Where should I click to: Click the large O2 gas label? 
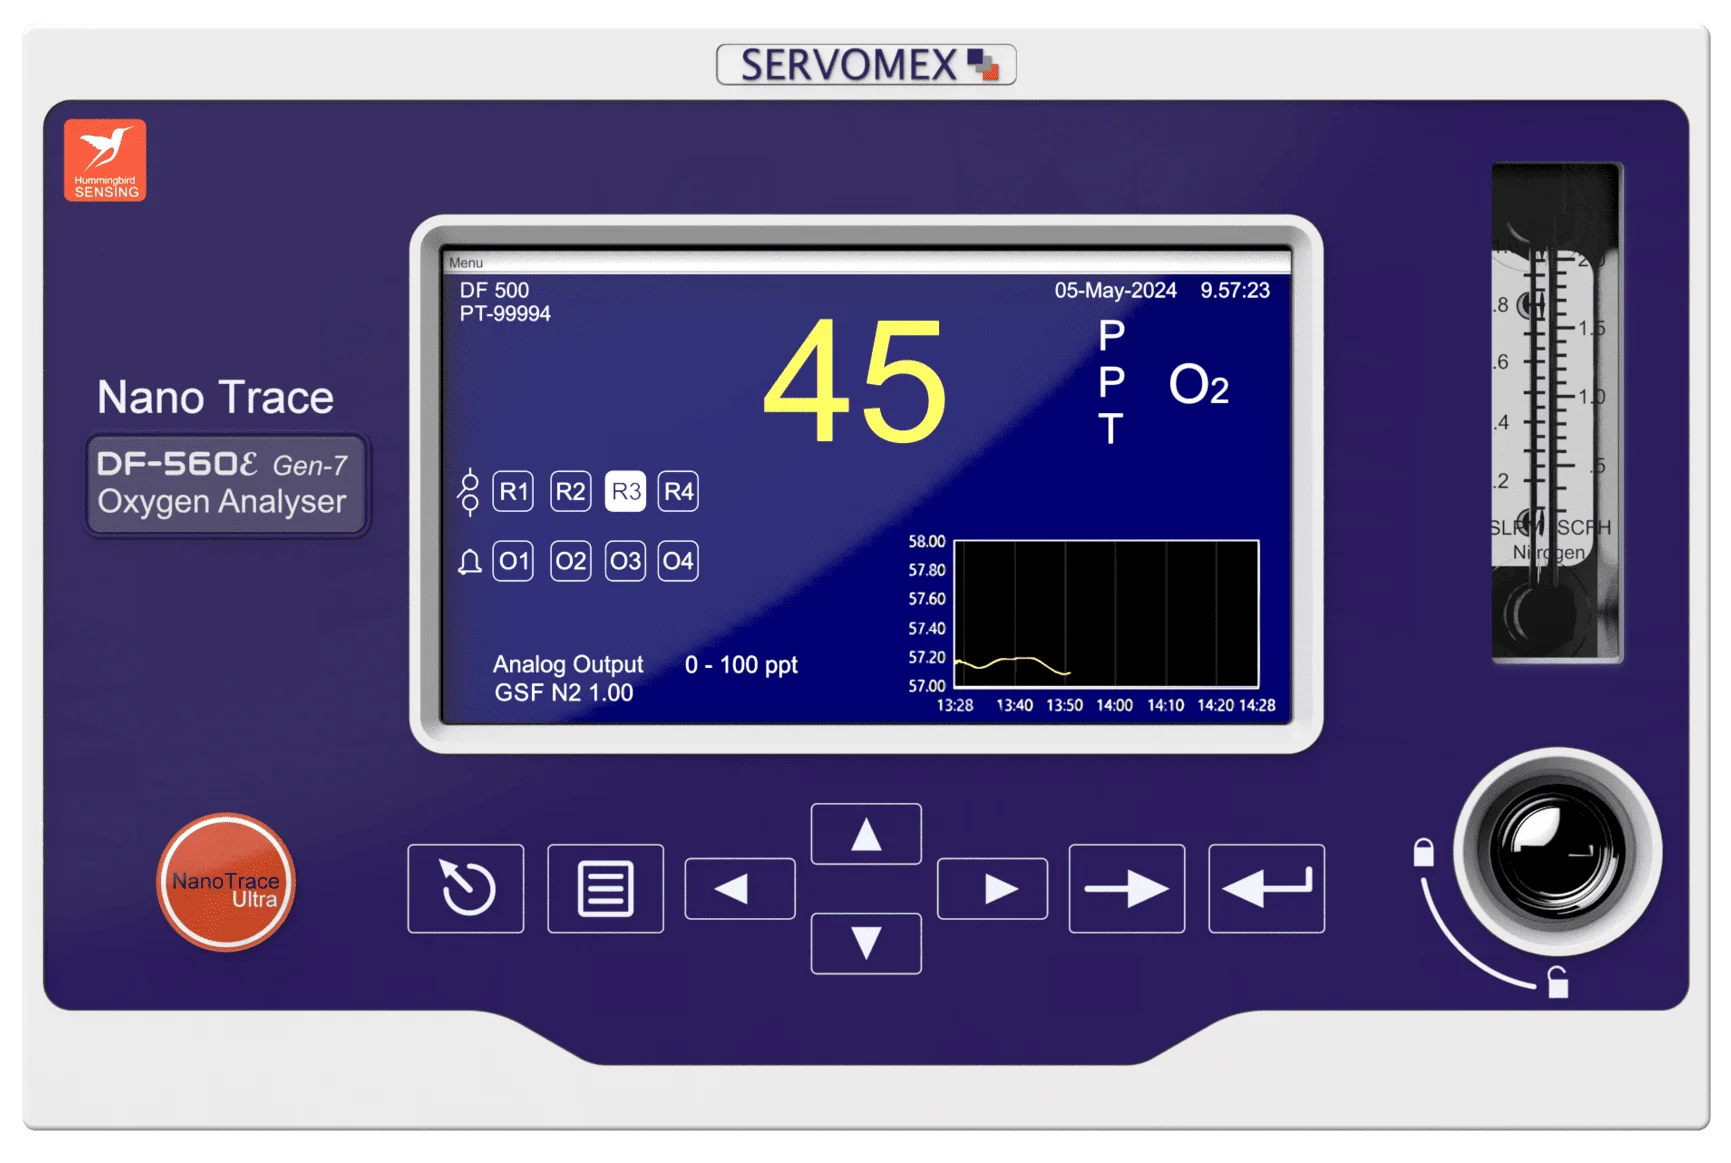[1199, 385]
